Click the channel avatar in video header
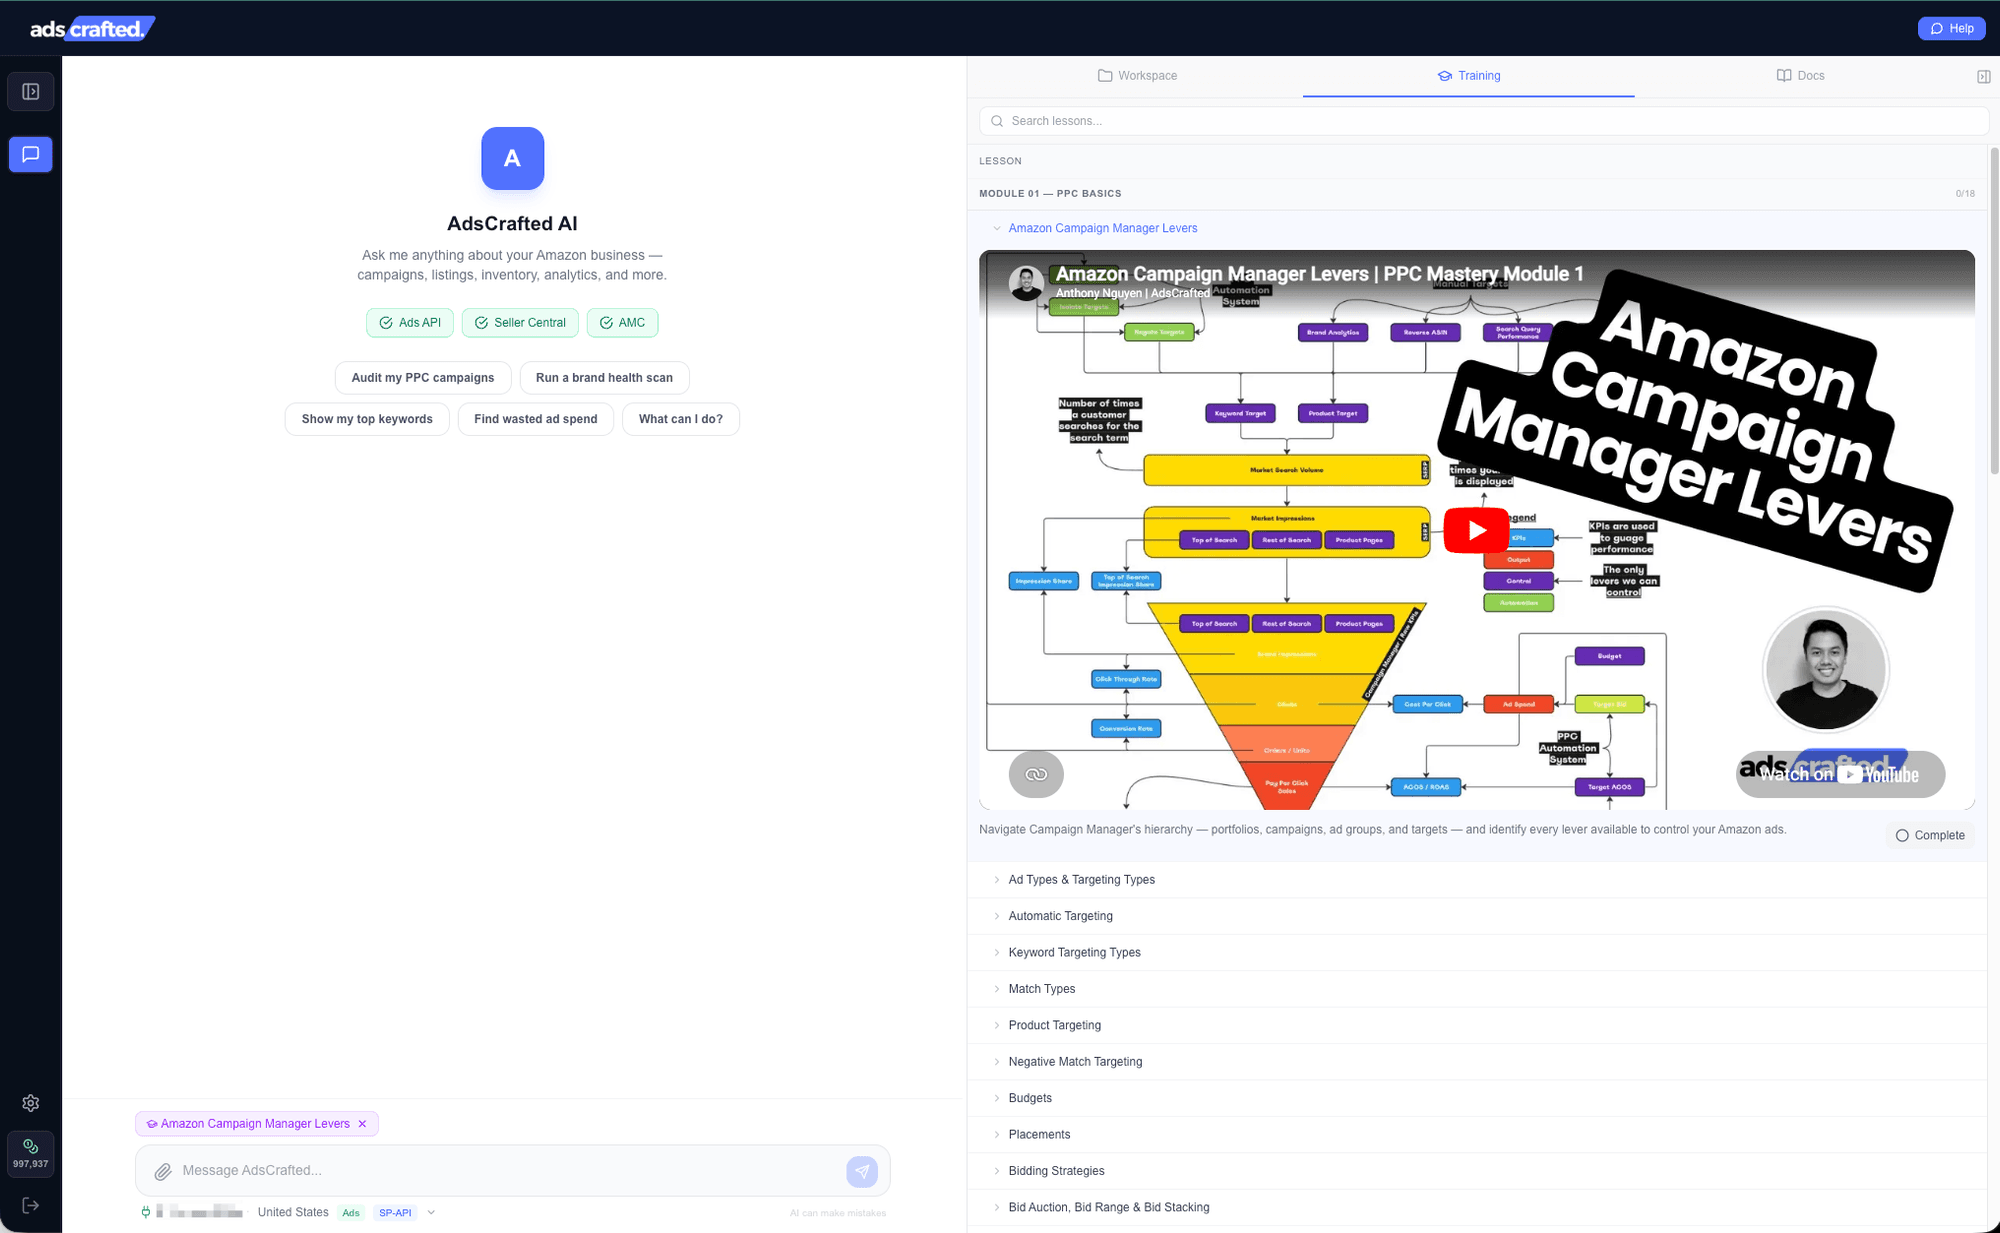This screenshot has width=2000, height=1233. (1026, 283)
